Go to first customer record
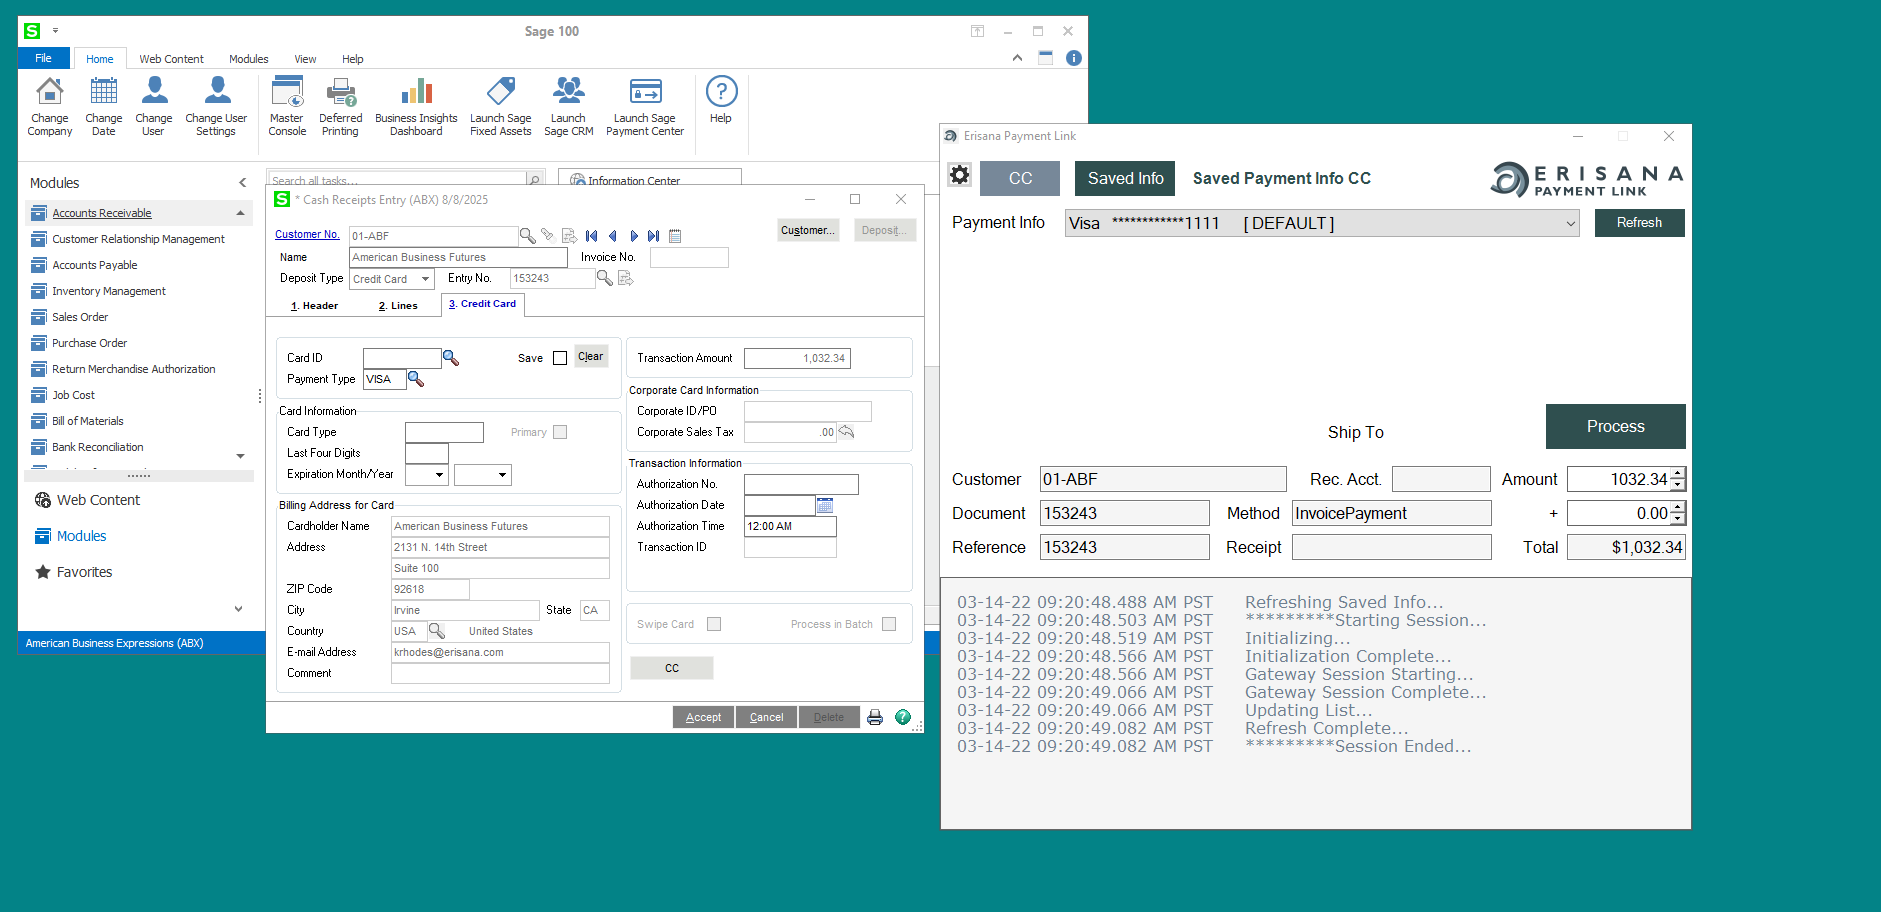This screenshot has height=912, width=1881. tap(592, 236)
